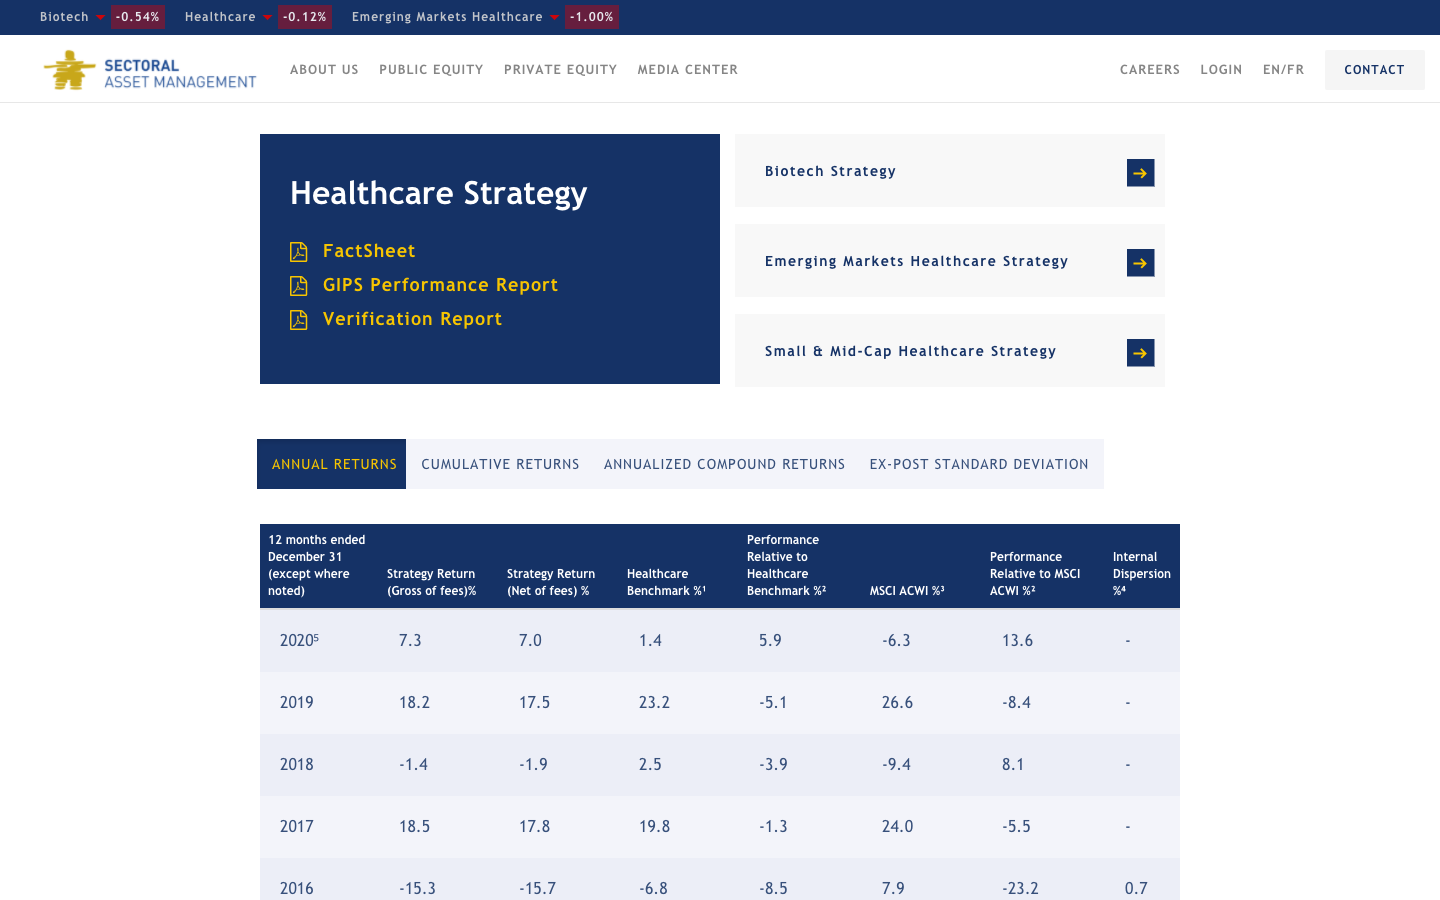Click the Healthcare Benchmark % column header
This screenshot has width=1440, height=900.
(x=666, y=582)
